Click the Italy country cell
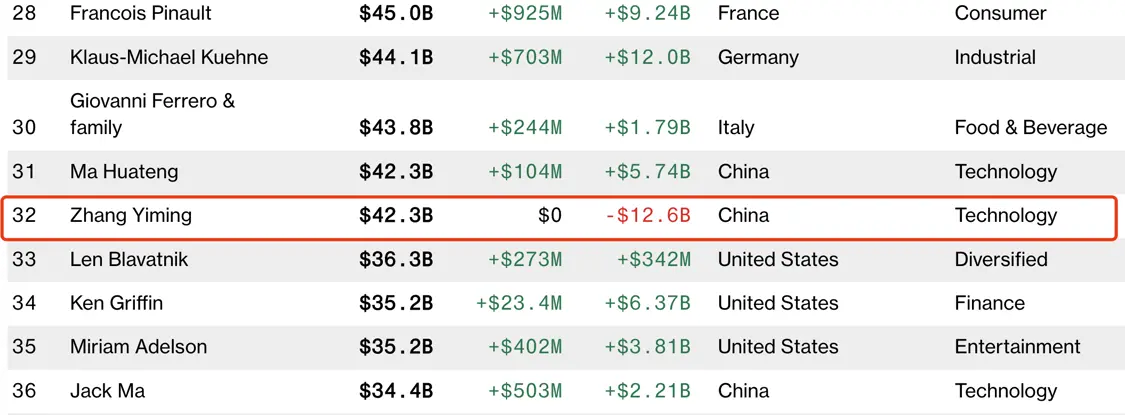This screenshot has width=1125, height=415. 736,128
